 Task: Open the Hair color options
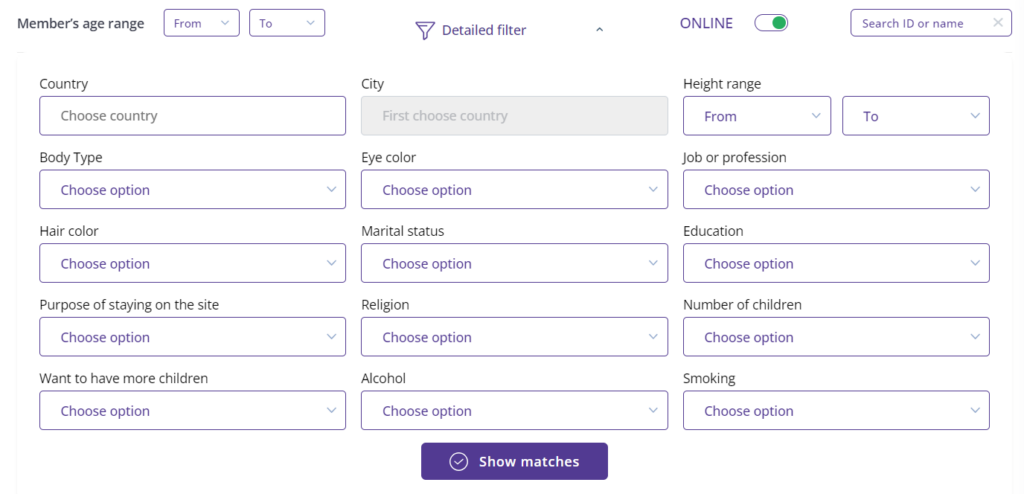(192, 264)
